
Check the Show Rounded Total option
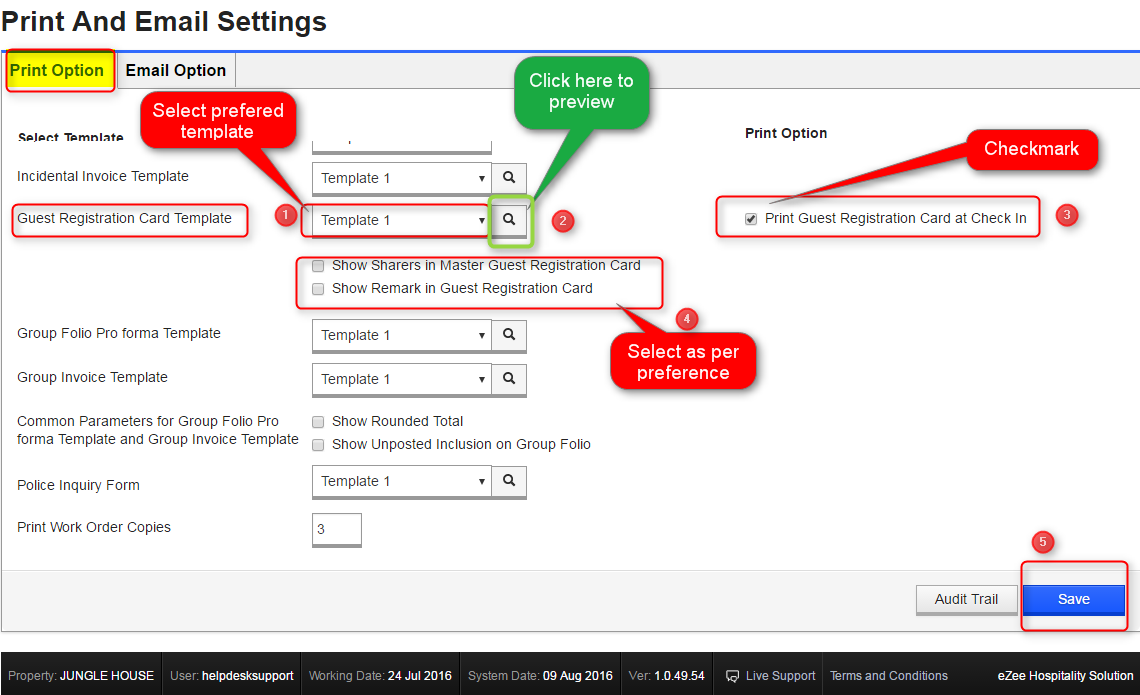point(317,421)
